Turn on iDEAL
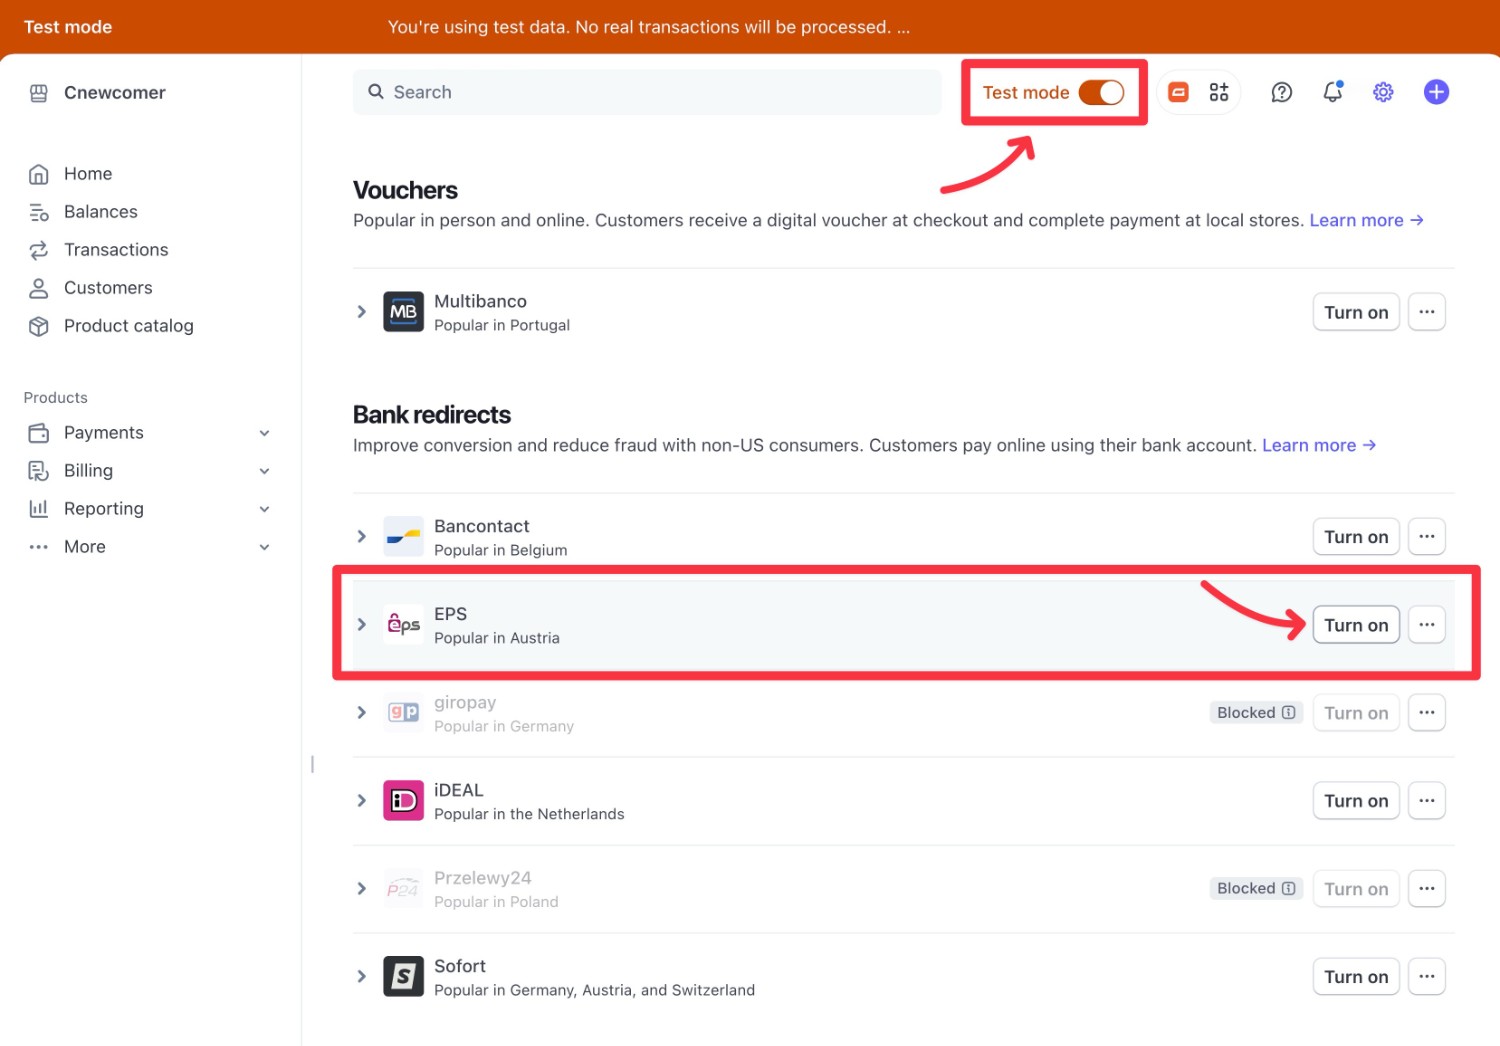This screenshot has width=1500, height=1046. [1356, 801]
